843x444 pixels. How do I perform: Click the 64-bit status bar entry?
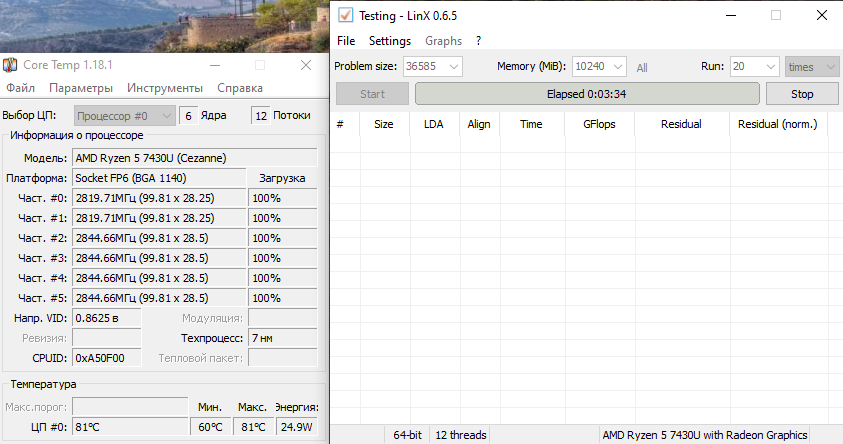coord(407,435)
